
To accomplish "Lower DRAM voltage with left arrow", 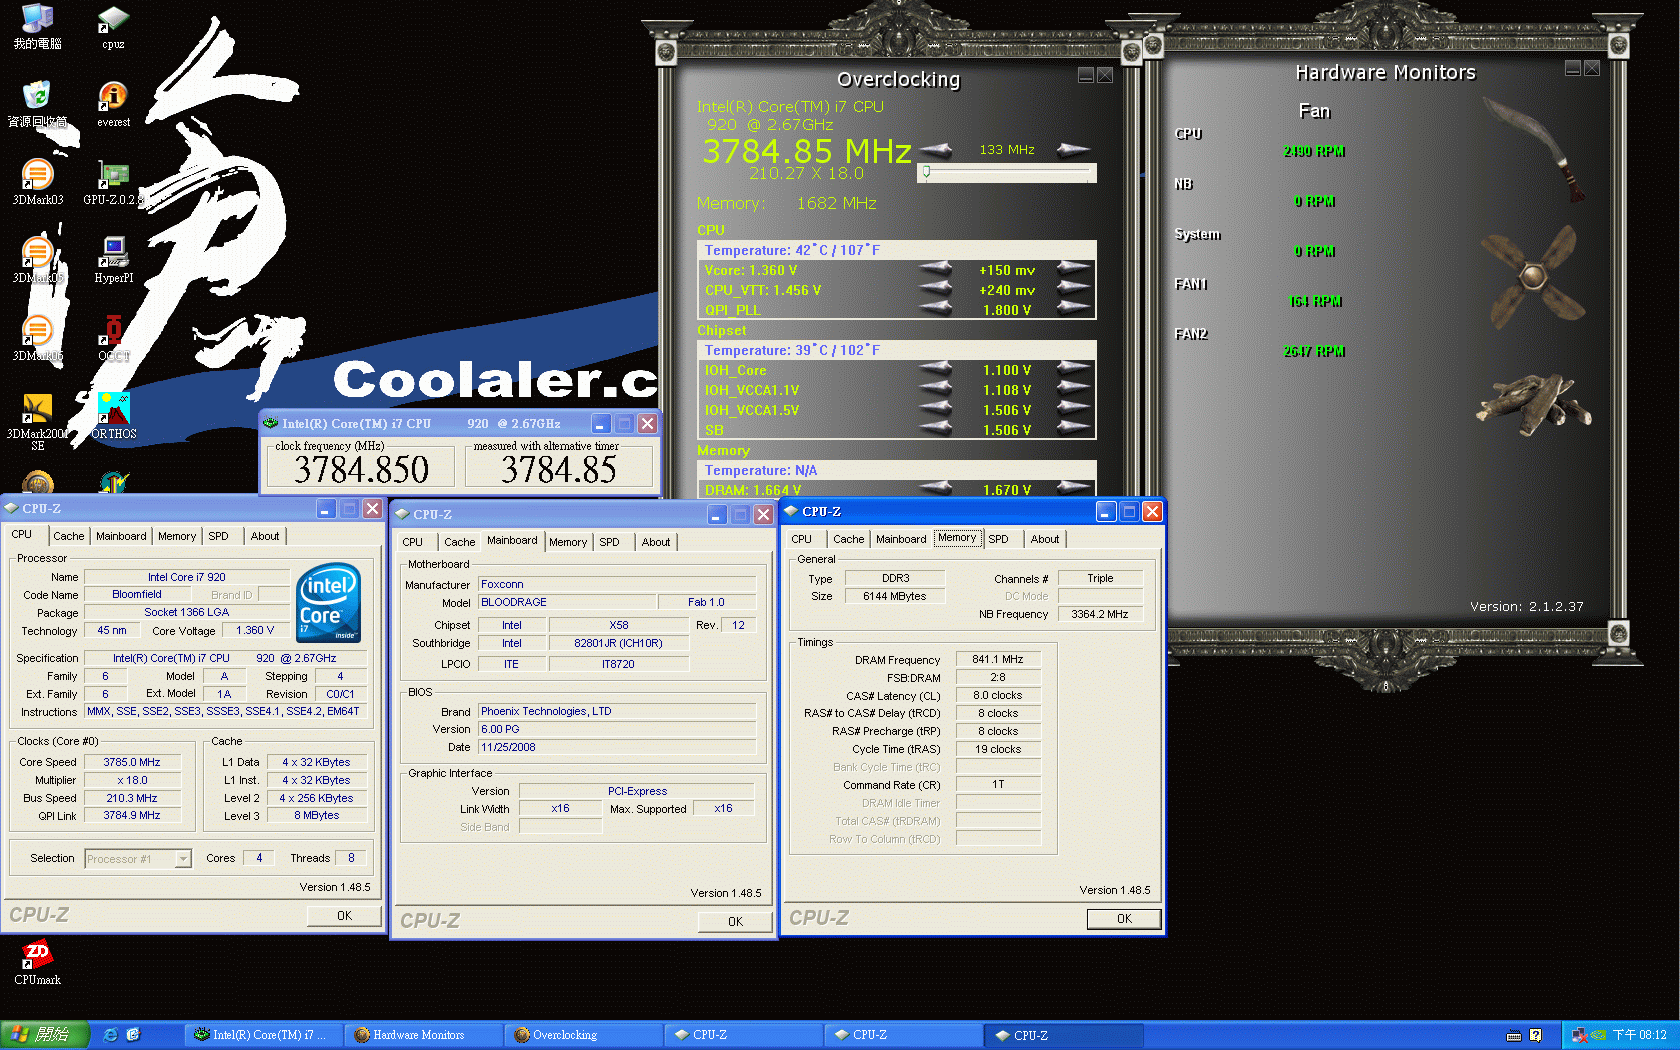I will (936, 488).
